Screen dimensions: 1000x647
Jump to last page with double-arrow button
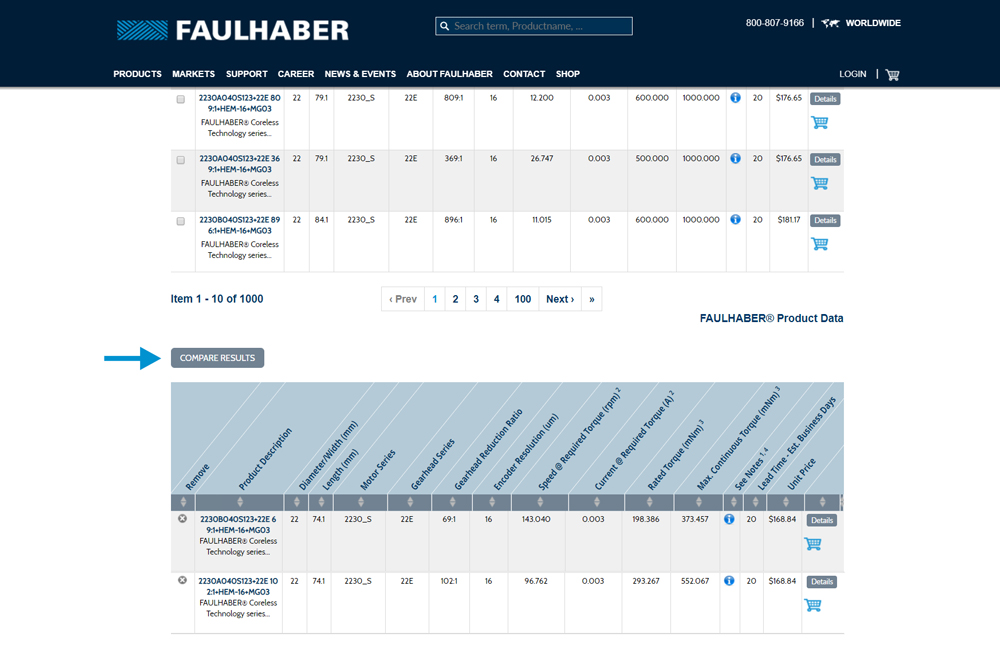(x=592, y=299)
